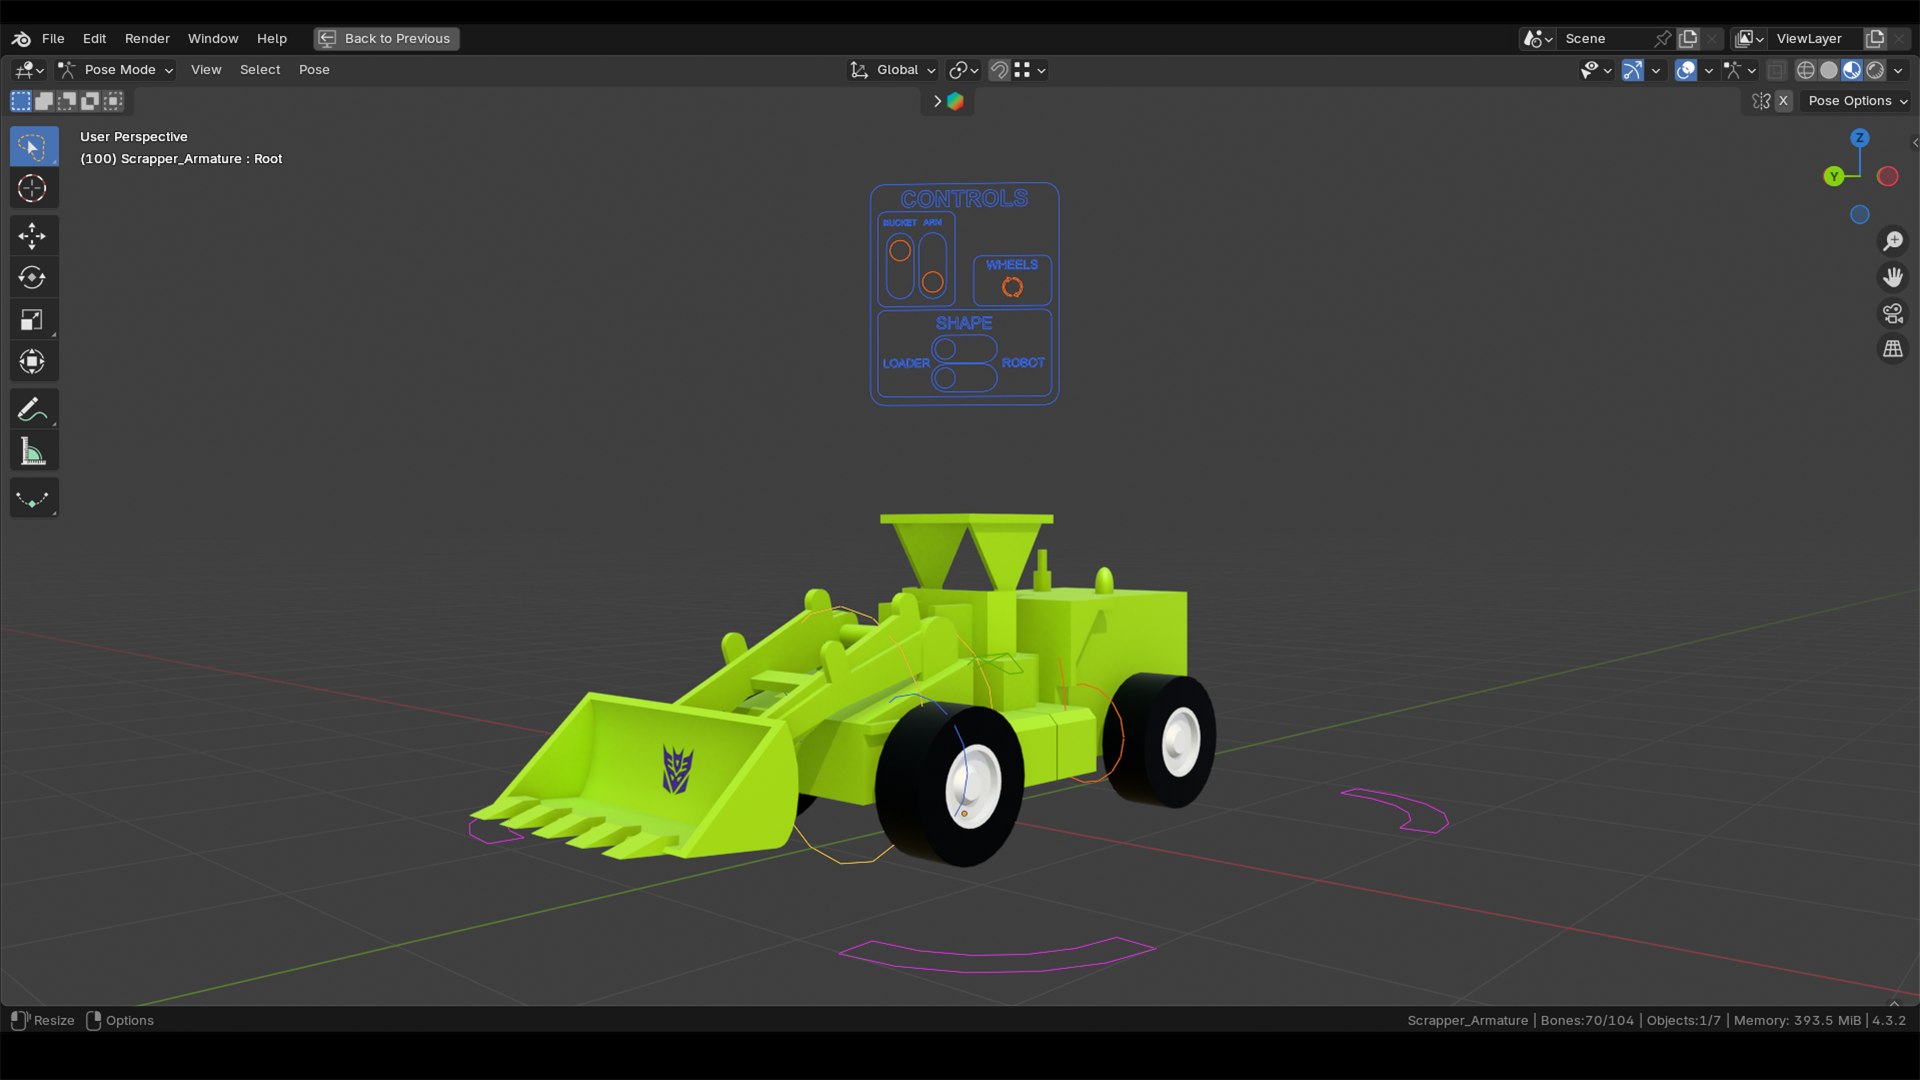
Task: Open selectability and visibility dropdown
Action: tap(1596, 70)
